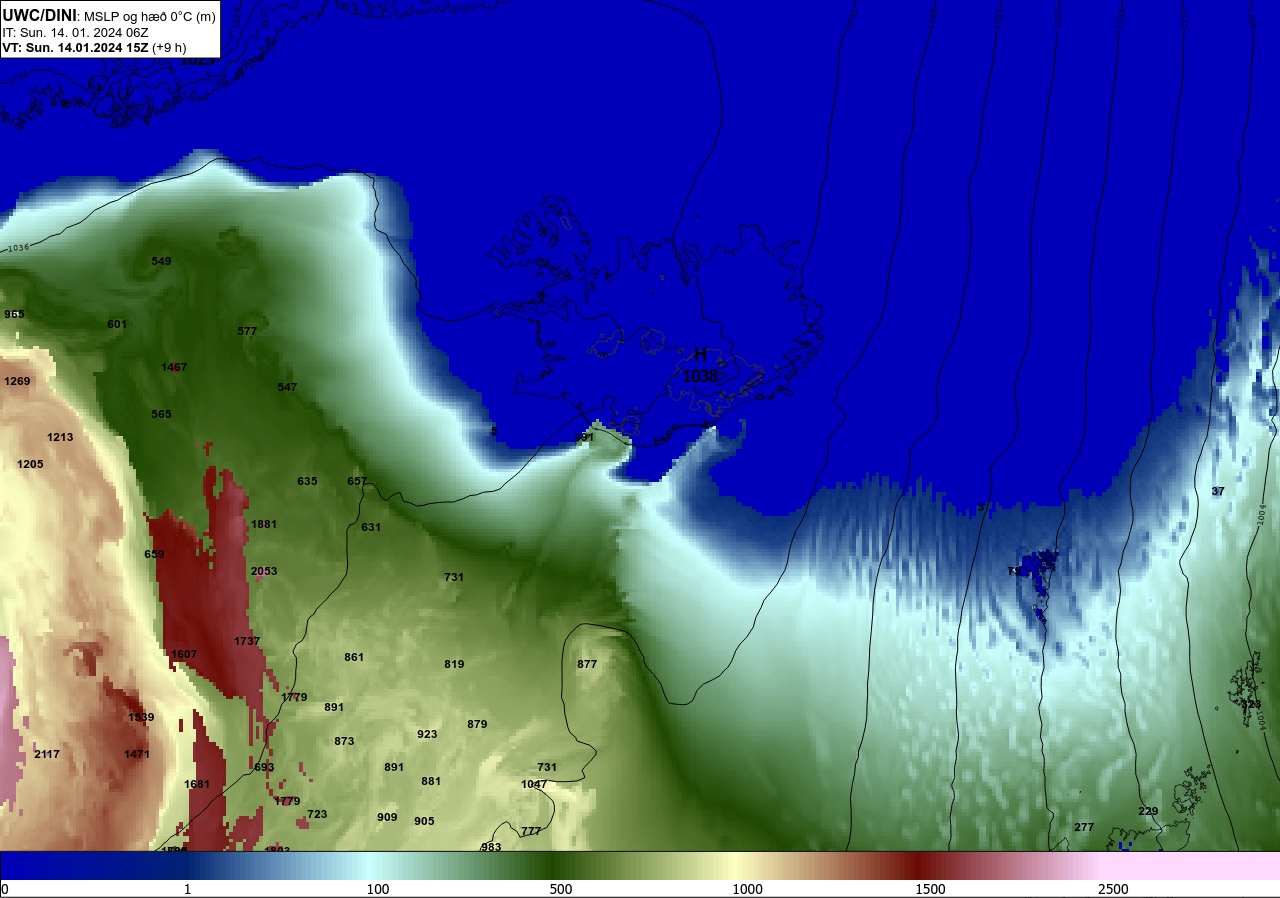This screenshot has height=898, width=1280.
Task: Click the 1607 height value
Action: click(184, 654)
